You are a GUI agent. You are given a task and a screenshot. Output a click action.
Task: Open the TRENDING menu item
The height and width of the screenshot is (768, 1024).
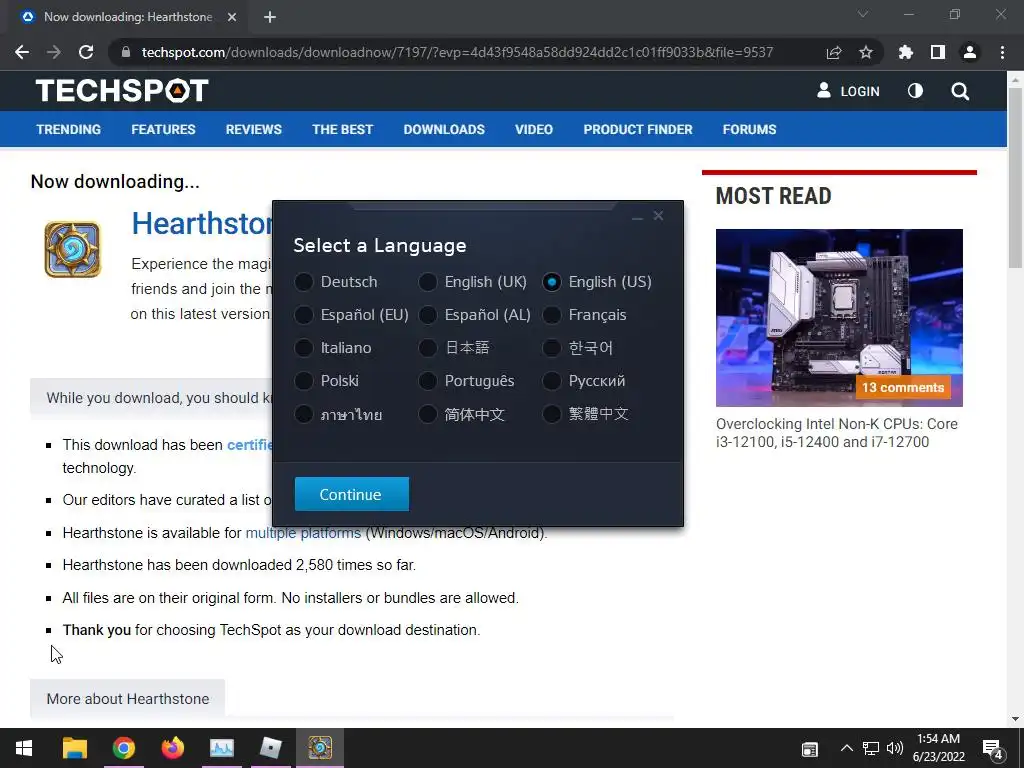(x=69, y=129)
